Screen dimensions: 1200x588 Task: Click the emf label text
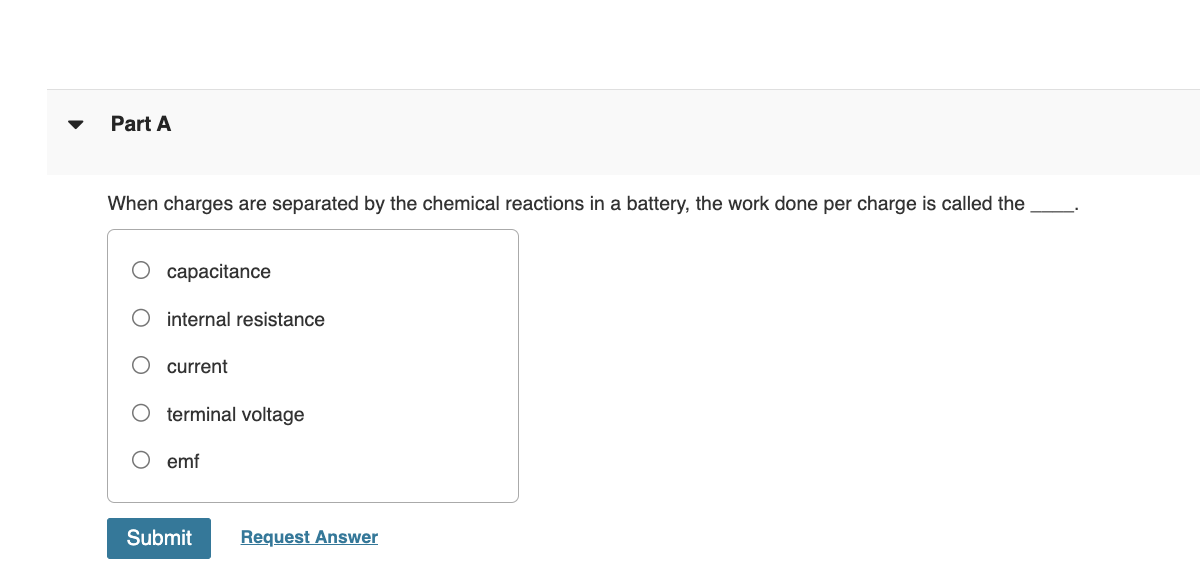tap(182, 461)
